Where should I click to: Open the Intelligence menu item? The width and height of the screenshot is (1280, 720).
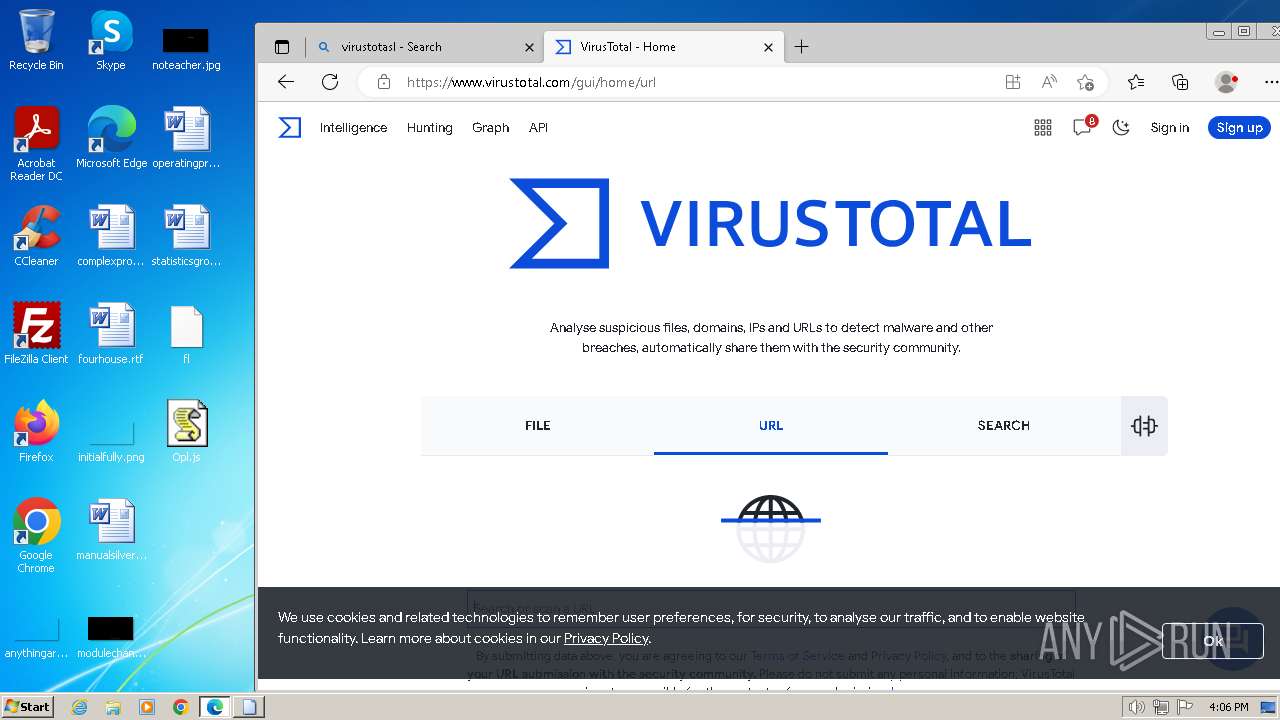353,127
